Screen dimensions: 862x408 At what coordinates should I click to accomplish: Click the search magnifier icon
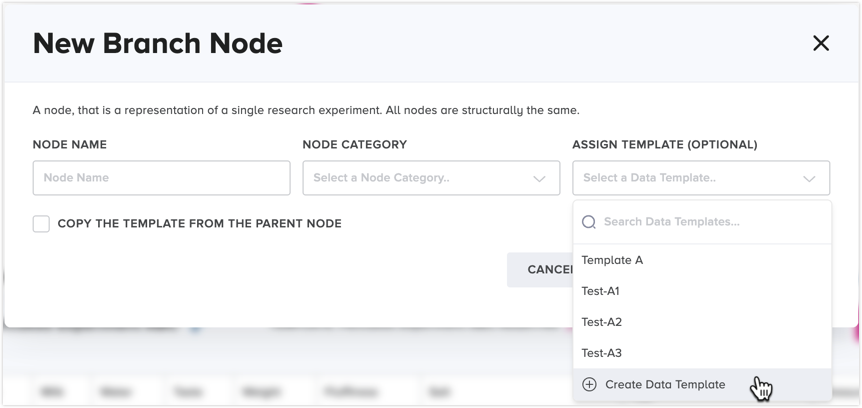(x=589, y=222)
